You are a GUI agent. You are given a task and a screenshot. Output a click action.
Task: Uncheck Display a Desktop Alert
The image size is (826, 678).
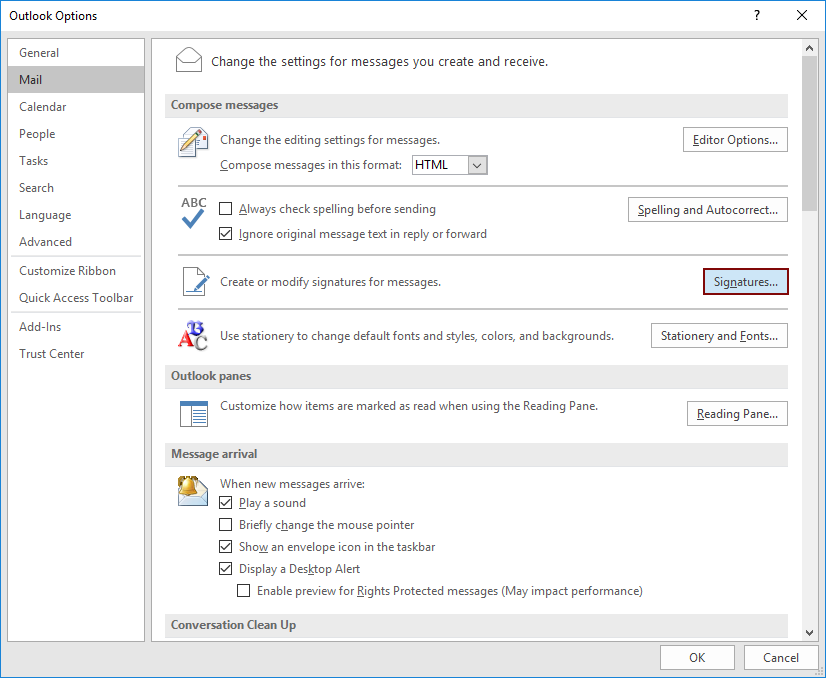tap(225, 568)
